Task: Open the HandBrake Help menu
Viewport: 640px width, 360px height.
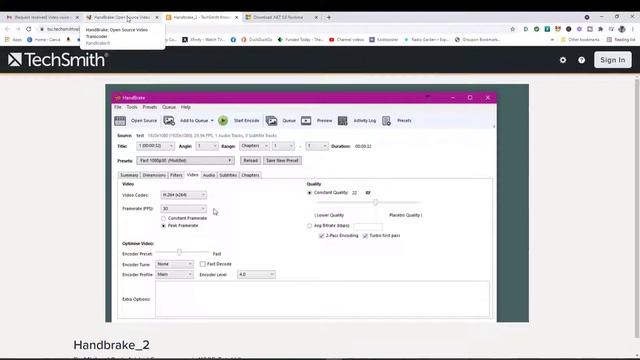Action: [x=186, y=107]
